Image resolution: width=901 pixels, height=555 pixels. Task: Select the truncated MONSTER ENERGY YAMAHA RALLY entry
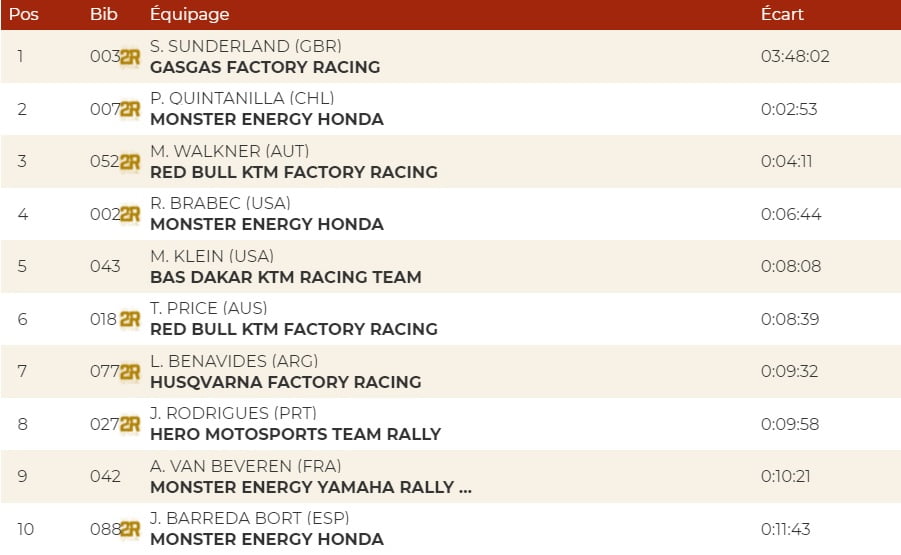coord(310,487)
